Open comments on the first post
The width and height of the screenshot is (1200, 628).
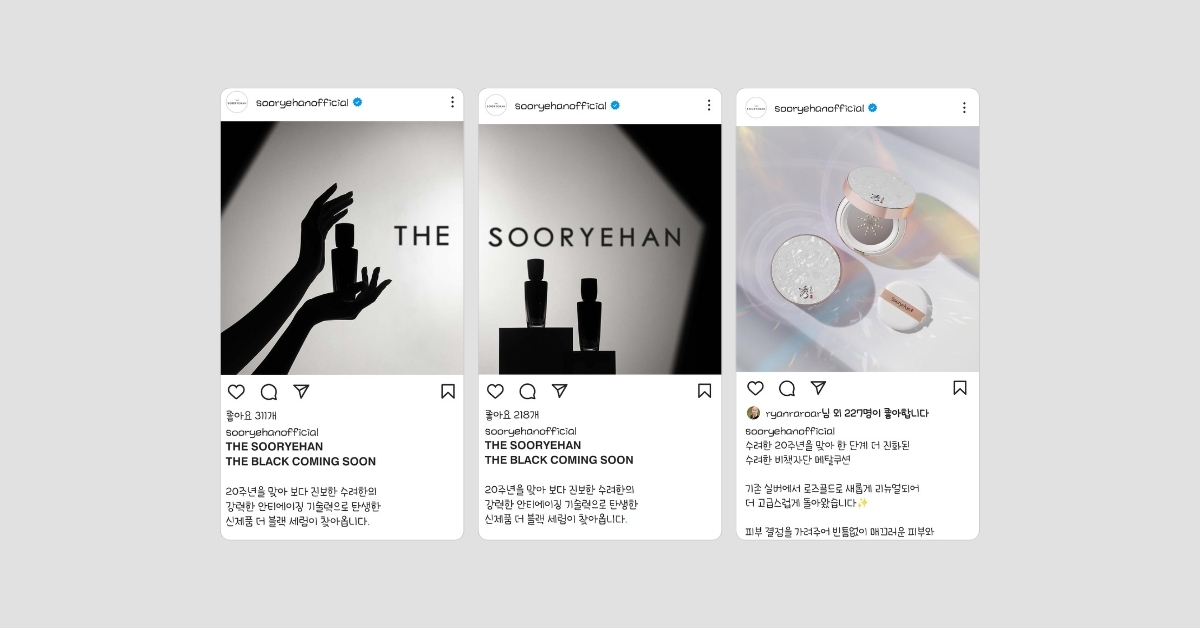tap(269, 391)
